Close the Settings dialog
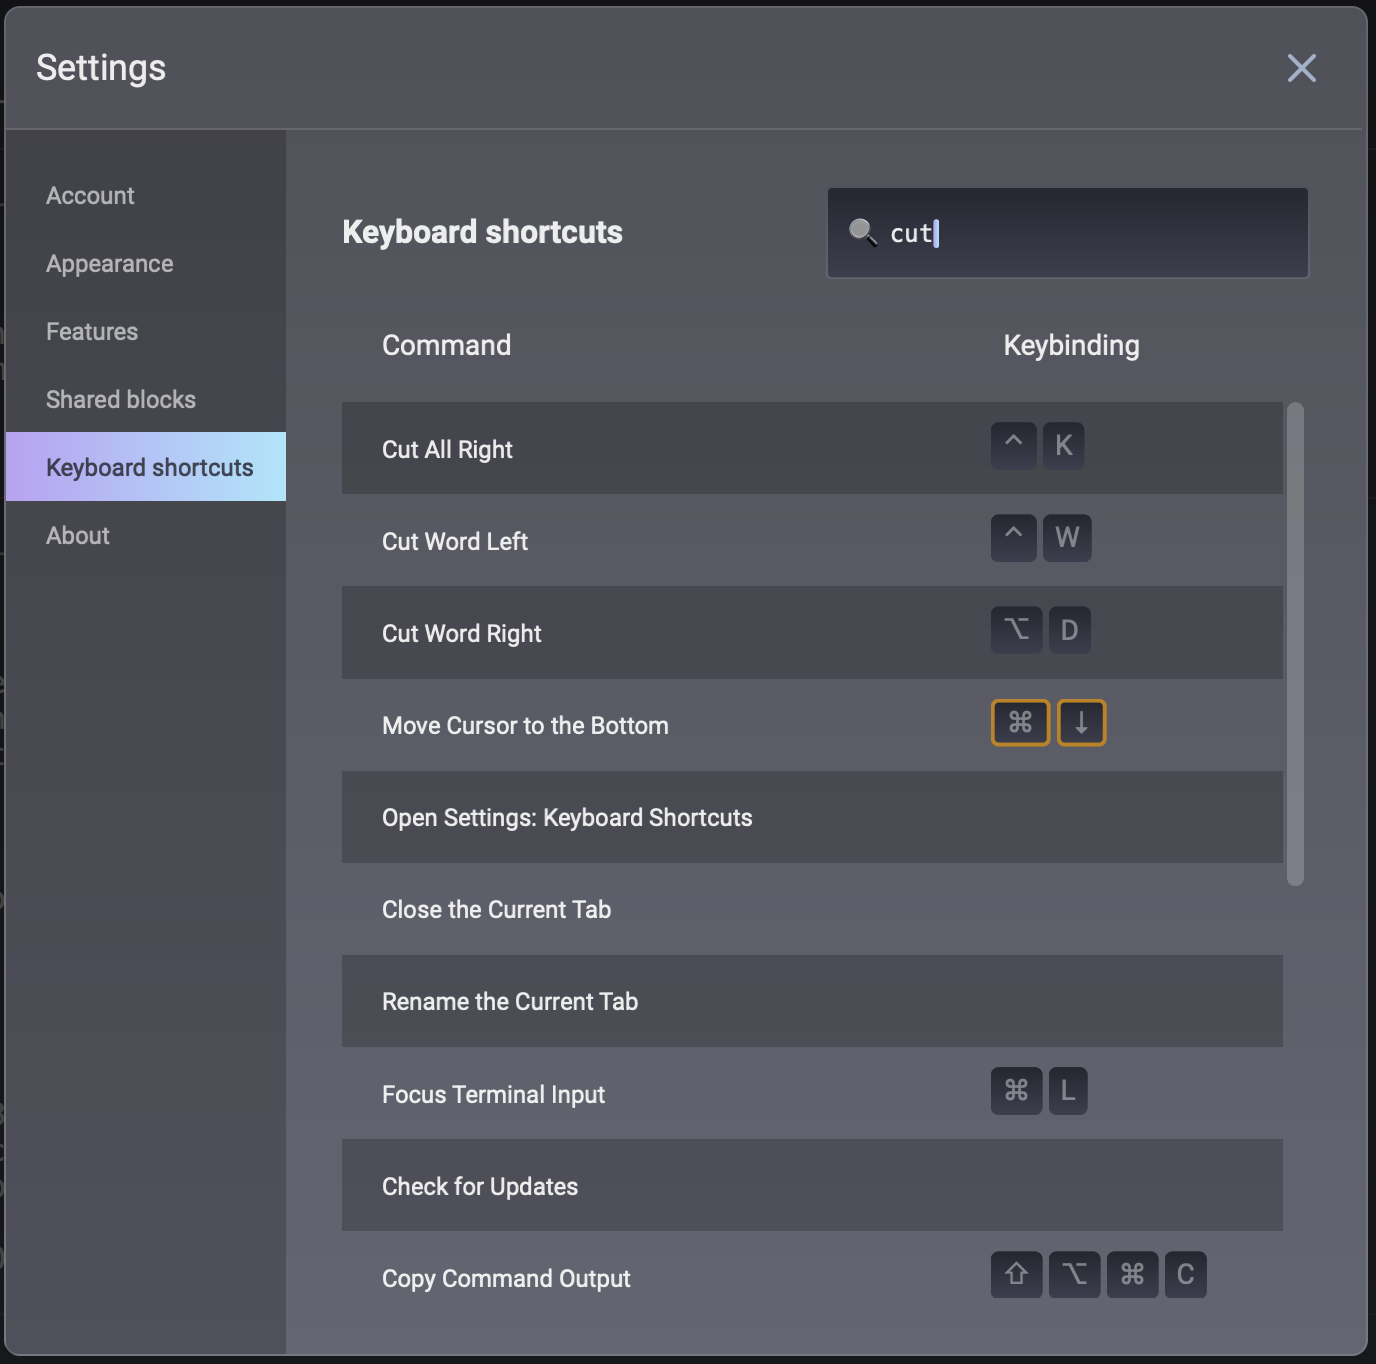 coord(1301,68)
